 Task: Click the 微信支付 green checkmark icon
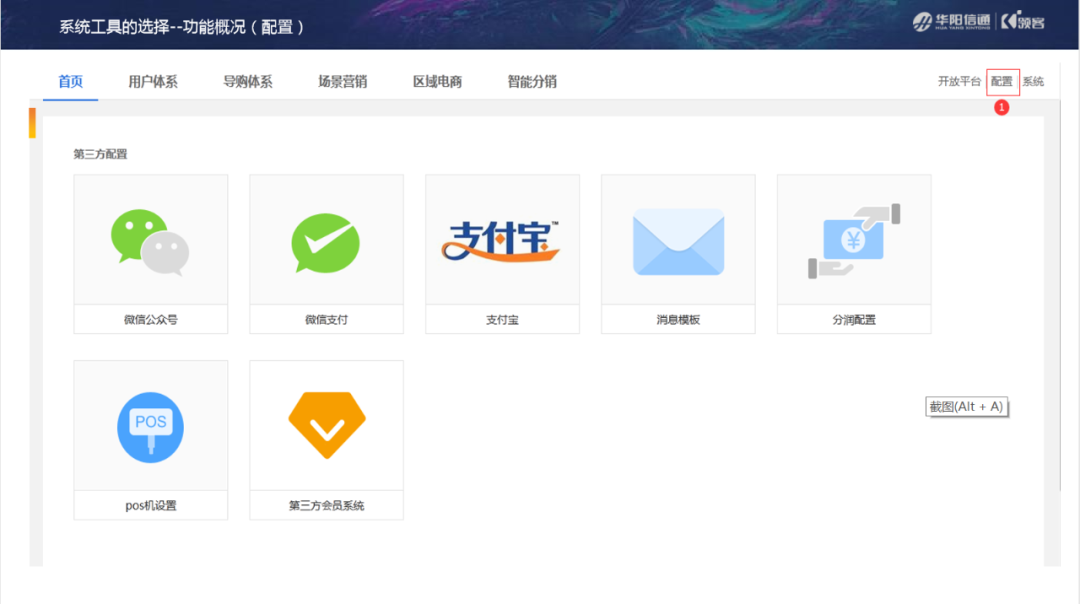click(x=326, y=243)
